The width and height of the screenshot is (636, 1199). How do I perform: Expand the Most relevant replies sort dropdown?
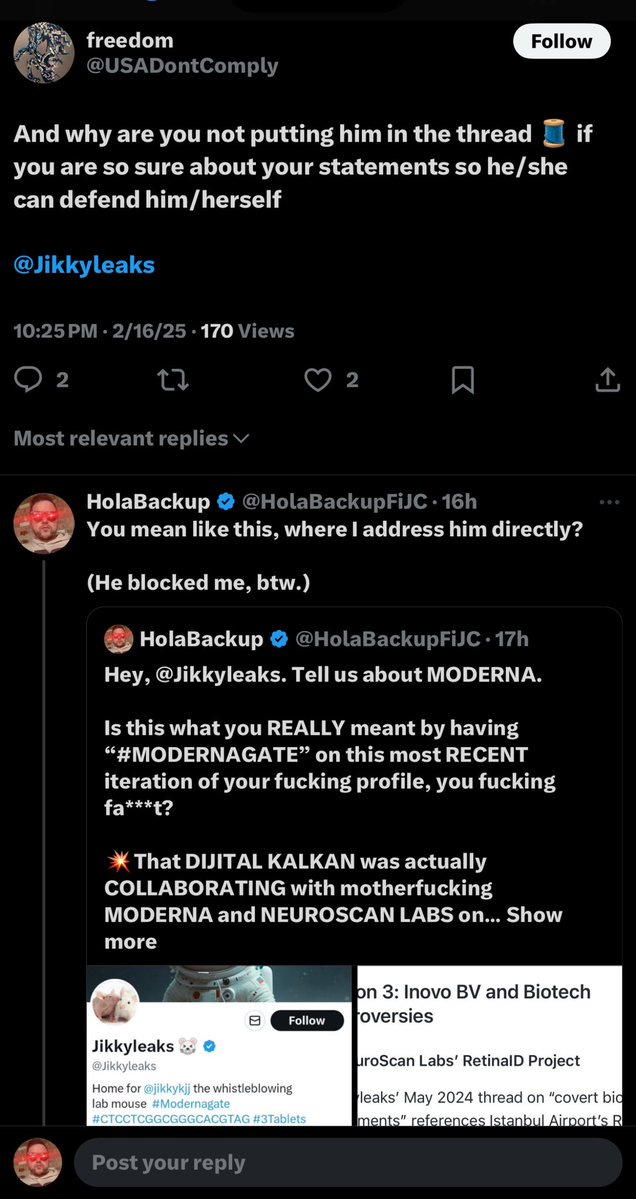click(131, 438)
